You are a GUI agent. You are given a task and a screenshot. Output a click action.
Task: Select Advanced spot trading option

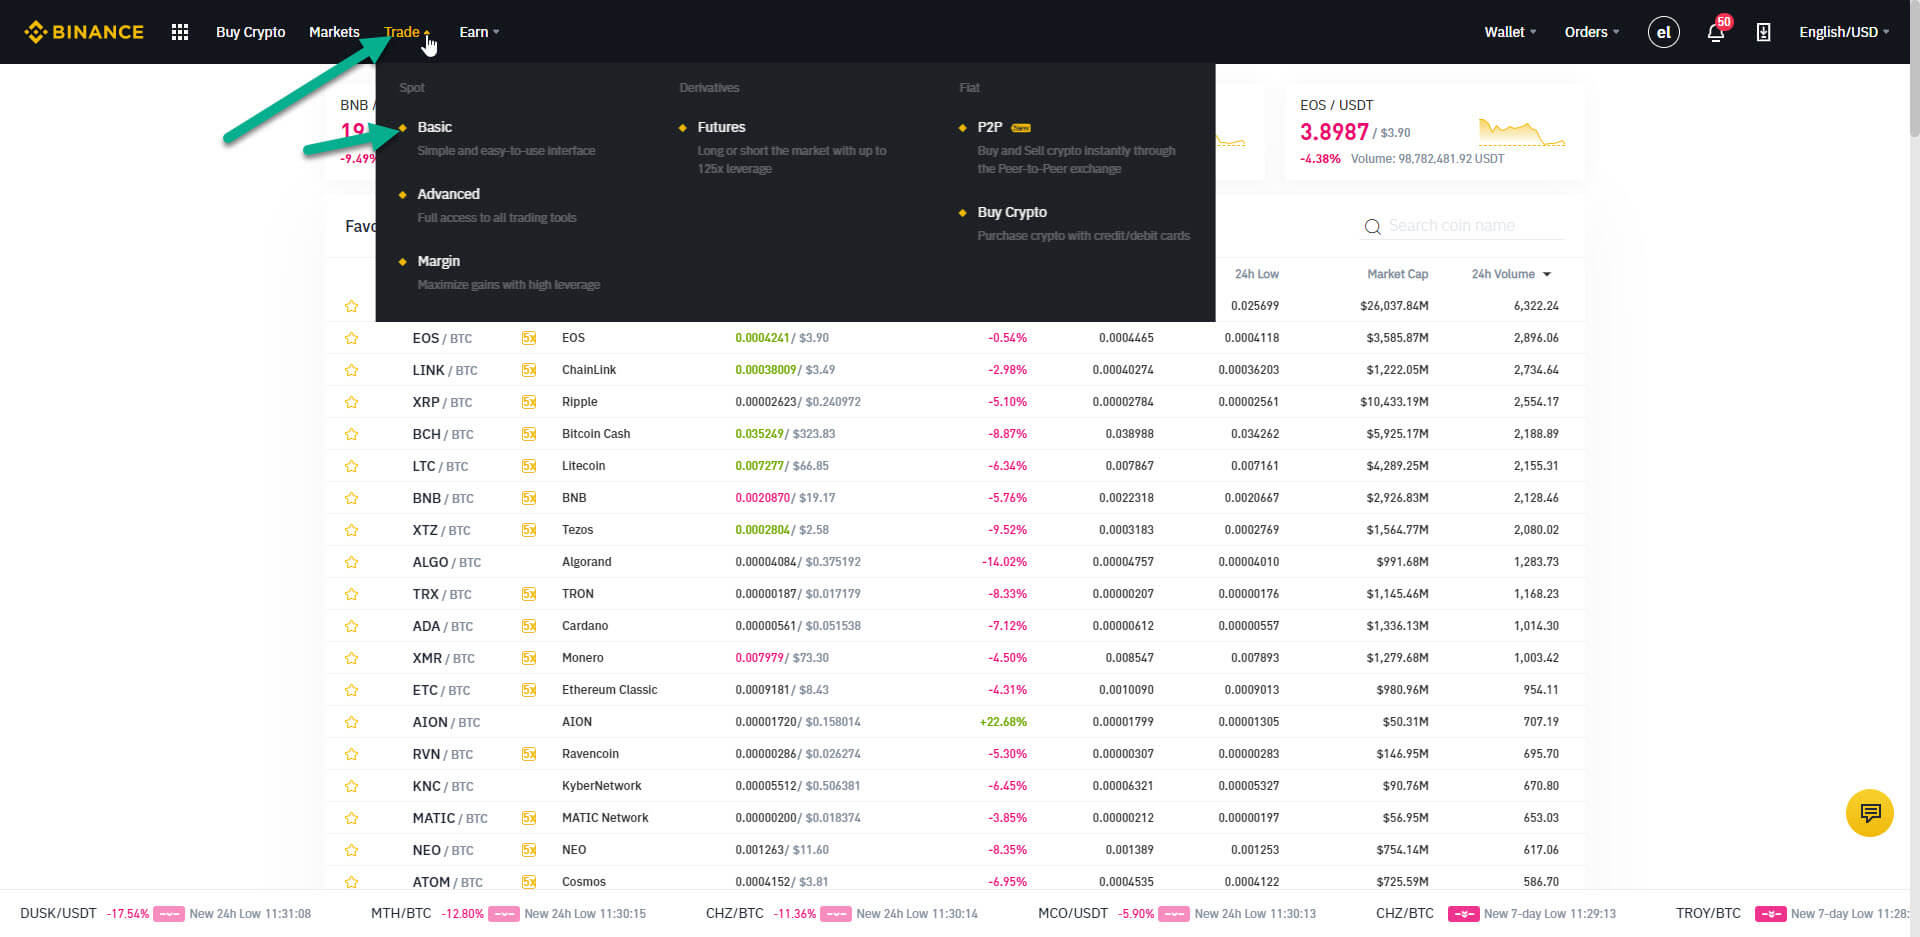pos(448,194)
